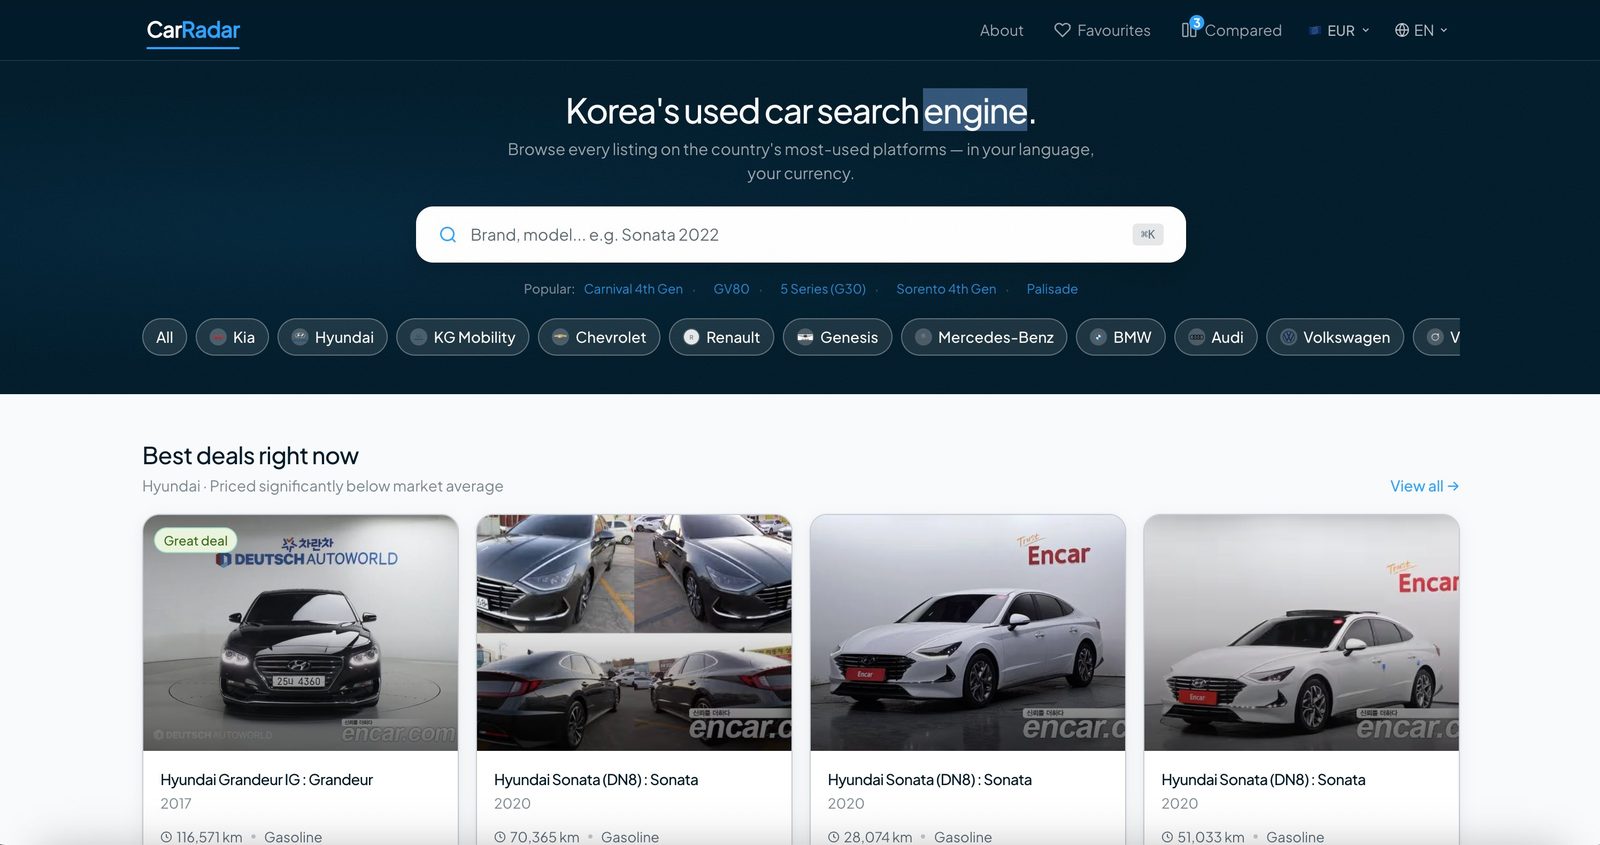Click the Volkswagen logo icon

pyautogui.click(x=1288, y=337)
